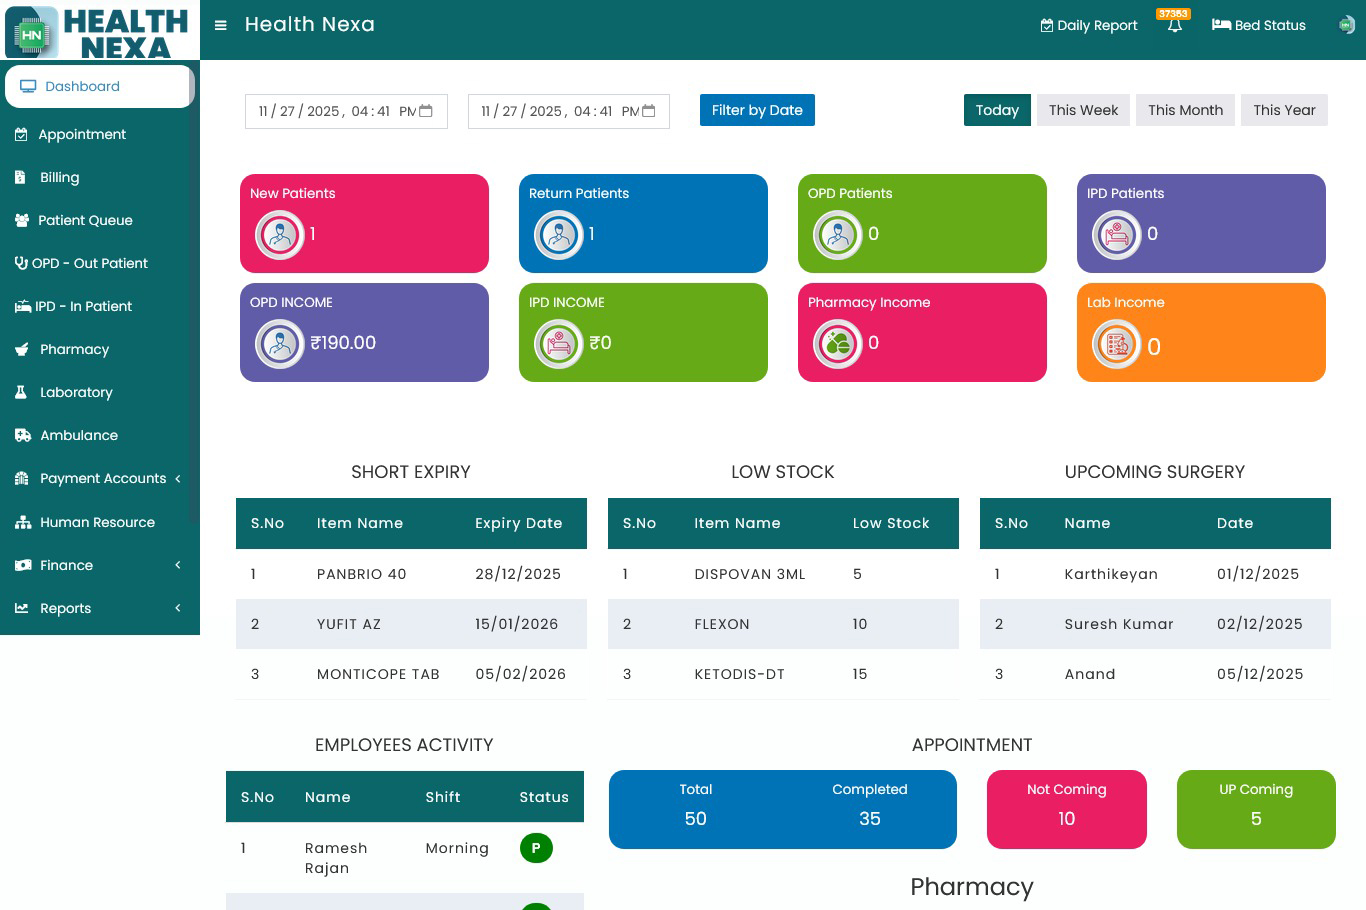Open the Billing menu item

[x=59, y=177]
